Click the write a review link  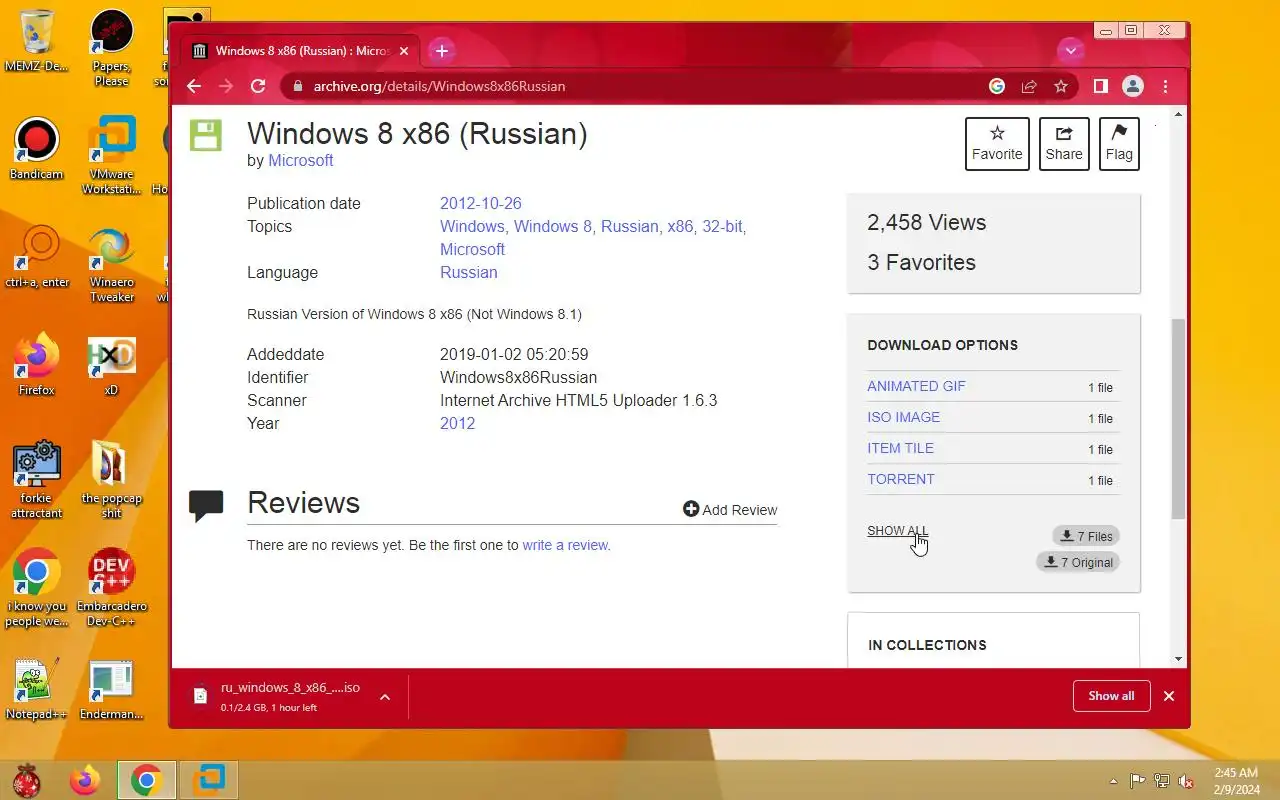tap(565, 546)
